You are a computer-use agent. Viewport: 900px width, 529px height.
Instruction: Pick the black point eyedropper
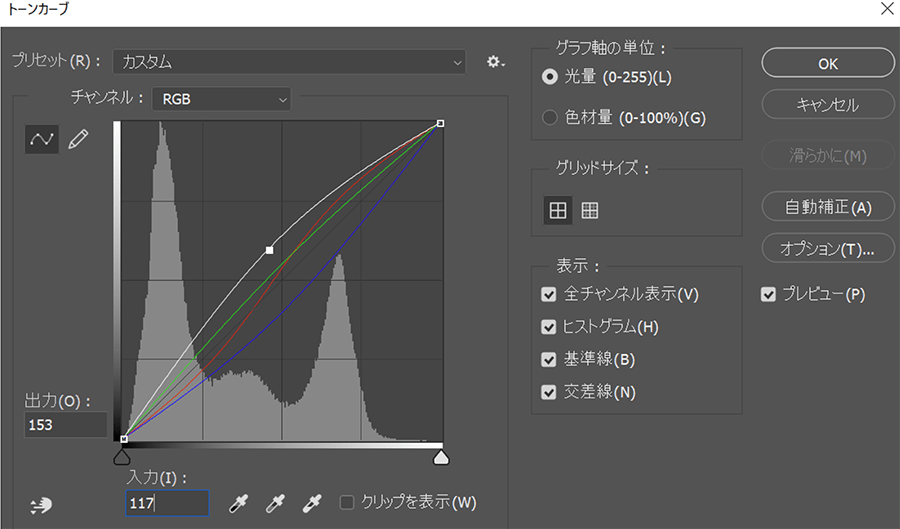coord(238,503)
